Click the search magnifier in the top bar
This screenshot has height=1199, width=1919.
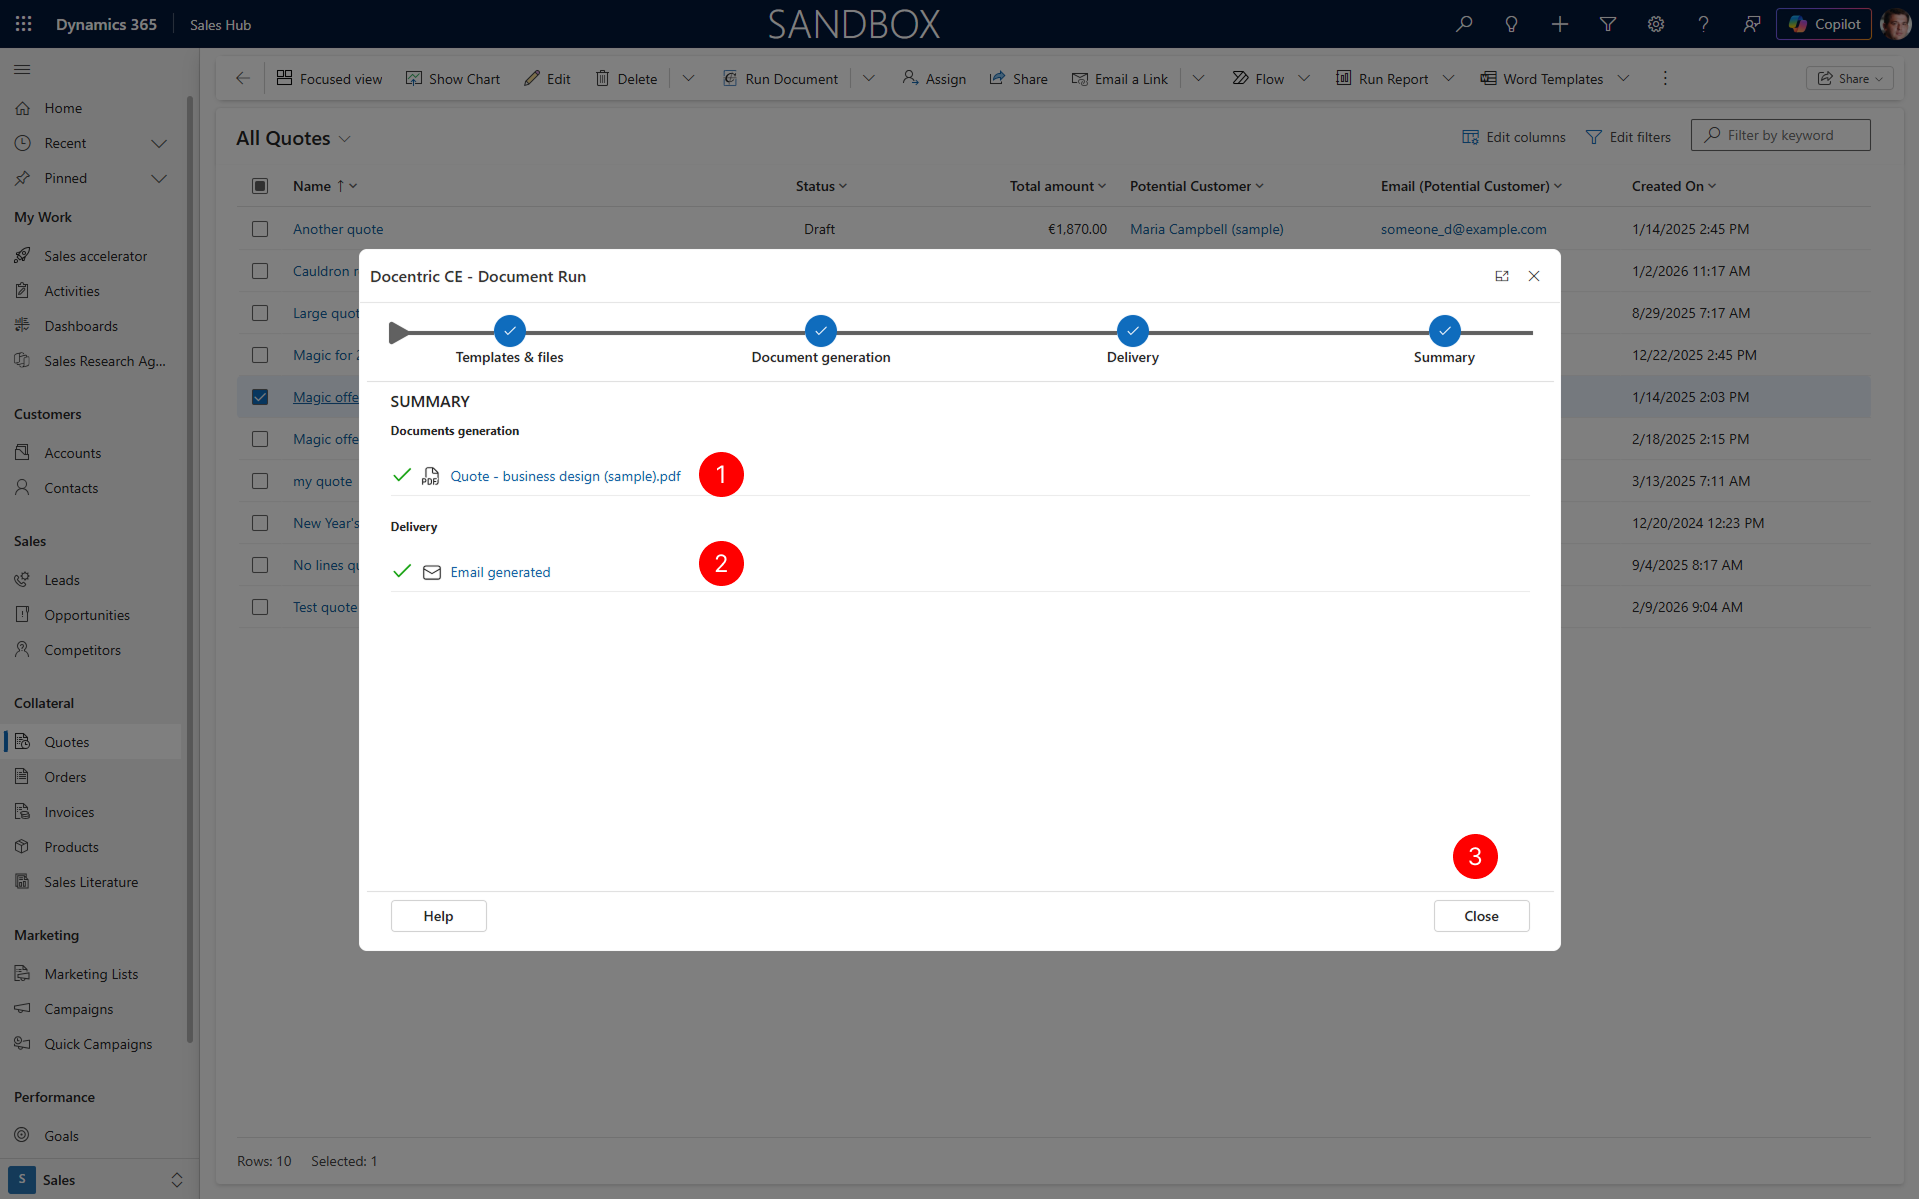click(x=1464, y=24)
